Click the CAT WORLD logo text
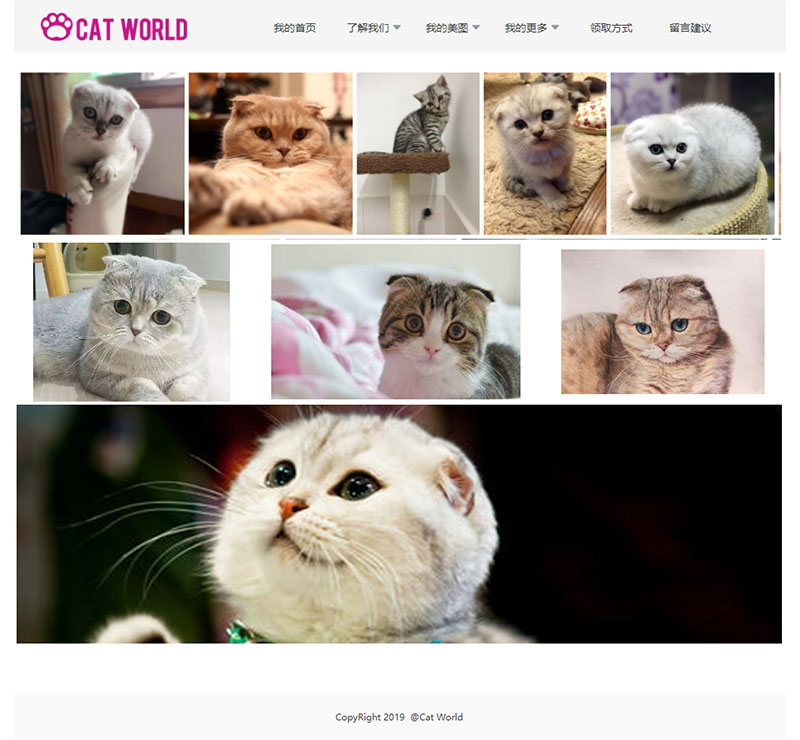This screenshot has height=740, width=800. coord(132,29)
